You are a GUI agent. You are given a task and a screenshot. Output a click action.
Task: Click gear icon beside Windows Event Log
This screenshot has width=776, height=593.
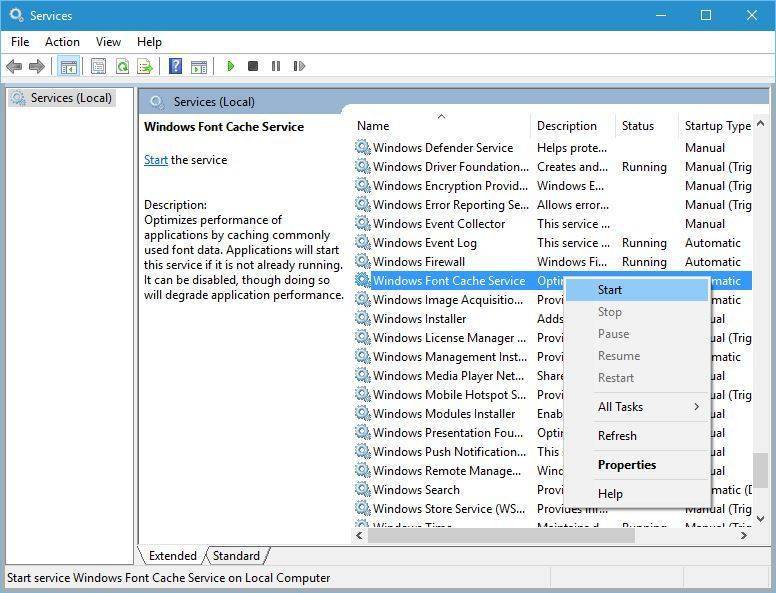pyautogui.click(x=363, y=242)
